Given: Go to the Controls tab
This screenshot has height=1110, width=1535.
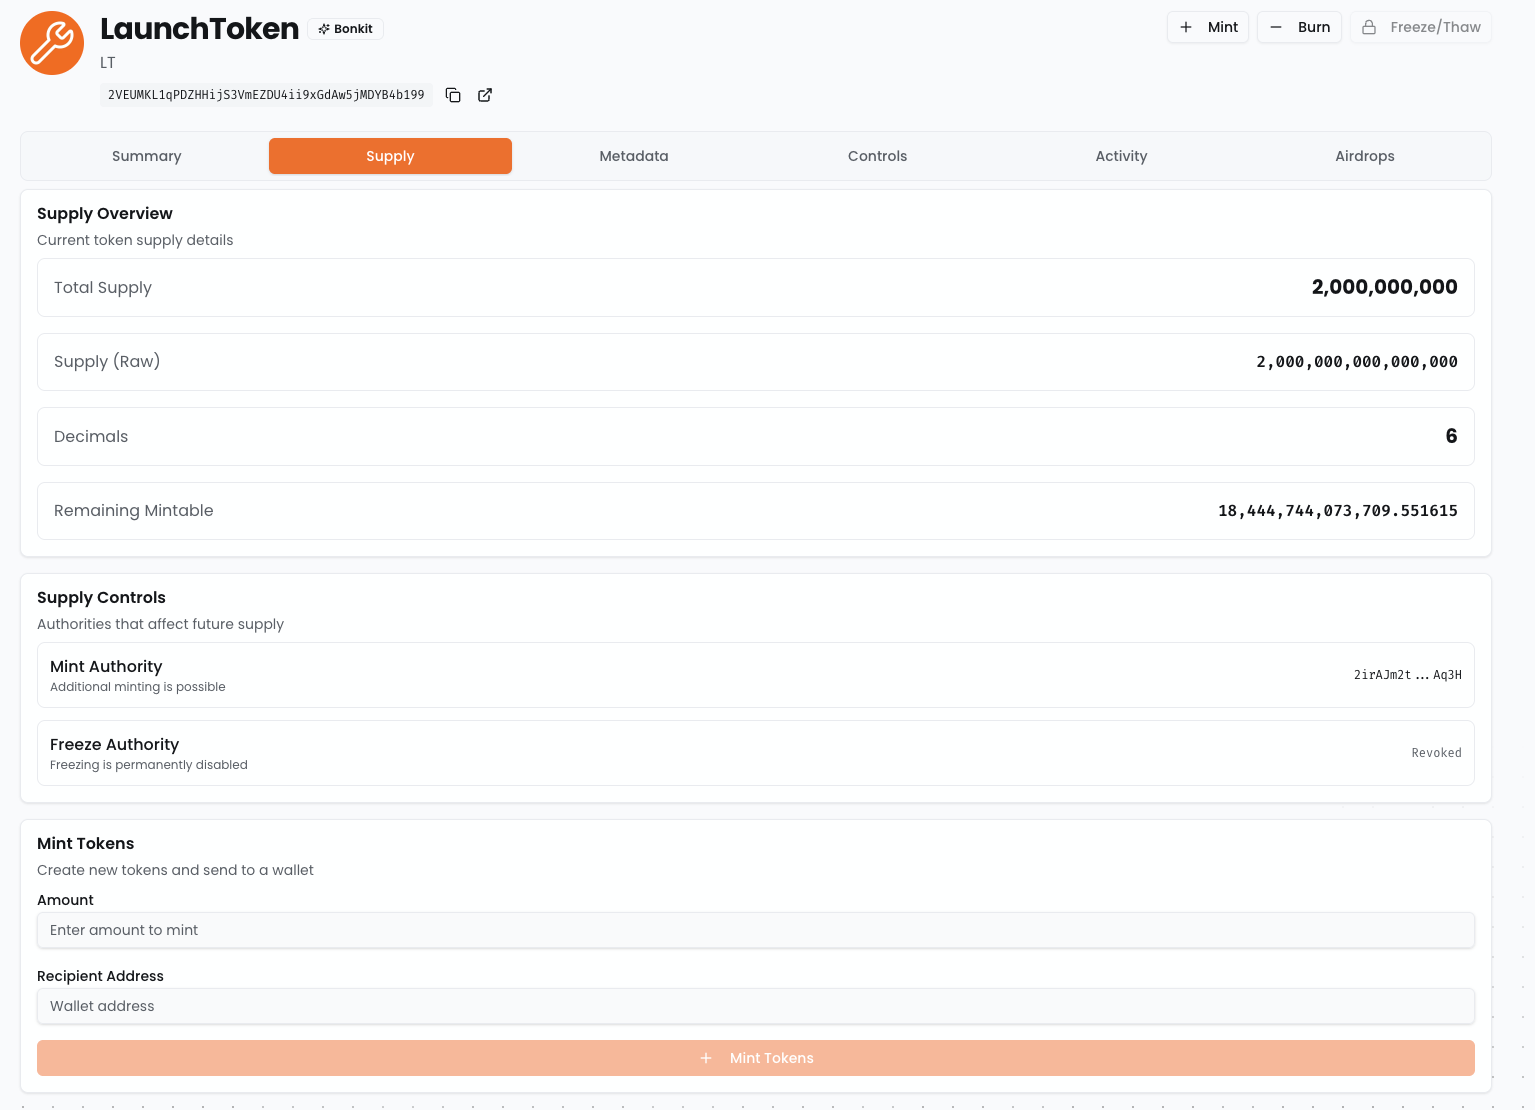Looking at the screenshot, I should (877, 156).
